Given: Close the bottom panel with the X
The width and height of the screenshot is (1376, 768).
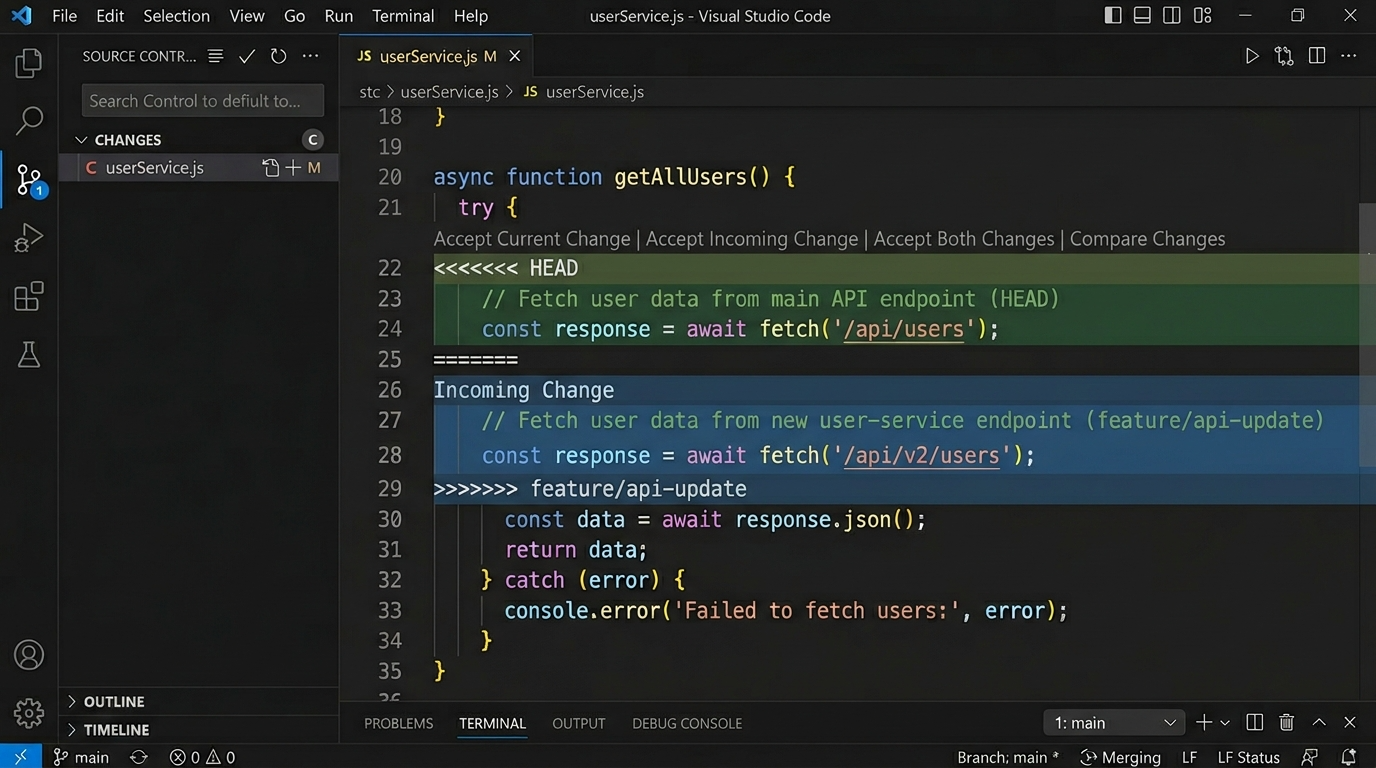Looking at the screenshot, I should point(1350,722).
